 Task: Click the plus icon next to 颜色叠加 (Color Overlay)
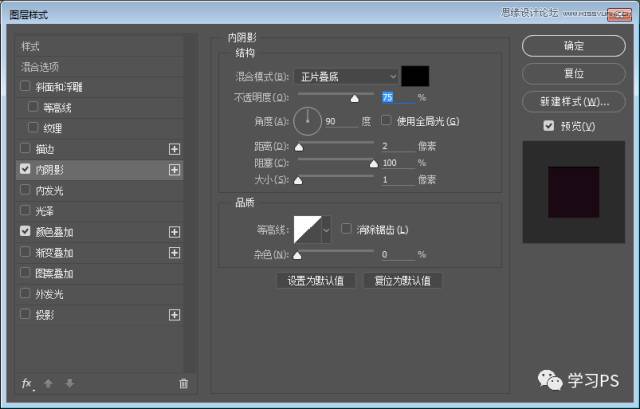click(x=175, y=232)
